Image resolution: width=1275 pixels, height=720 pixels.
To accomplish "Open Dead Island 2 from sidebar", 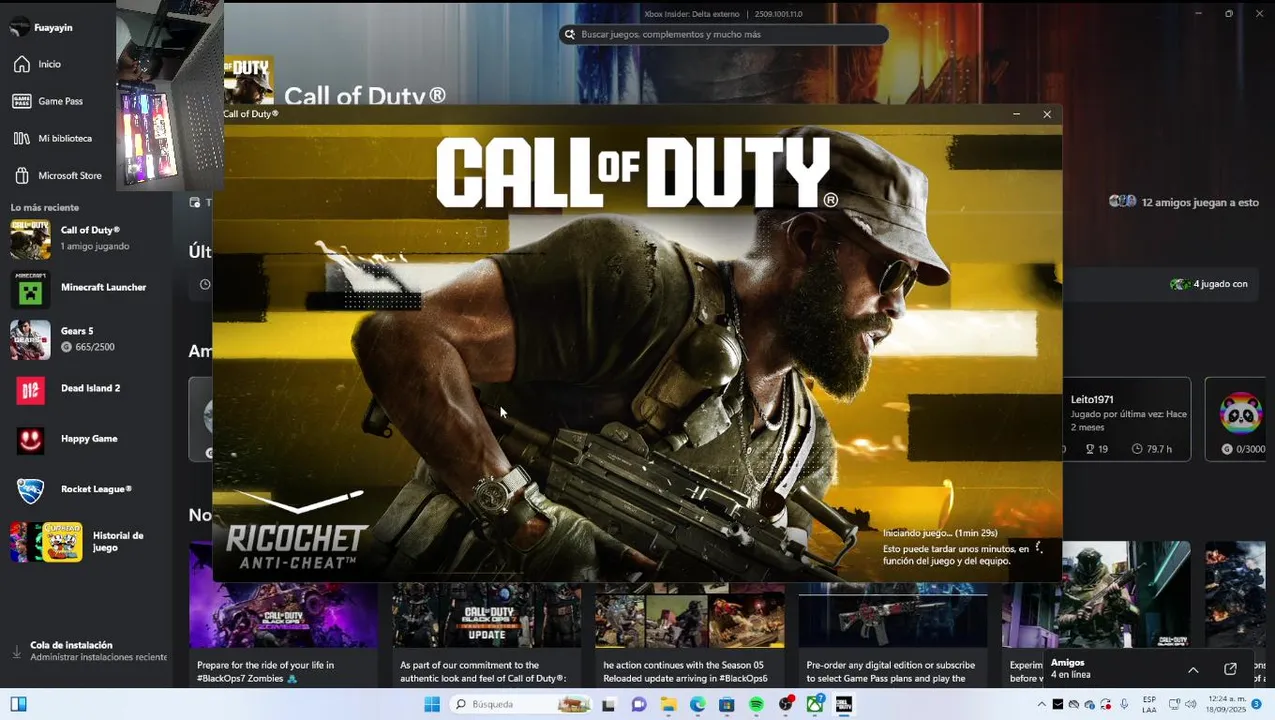I will 85,389.
